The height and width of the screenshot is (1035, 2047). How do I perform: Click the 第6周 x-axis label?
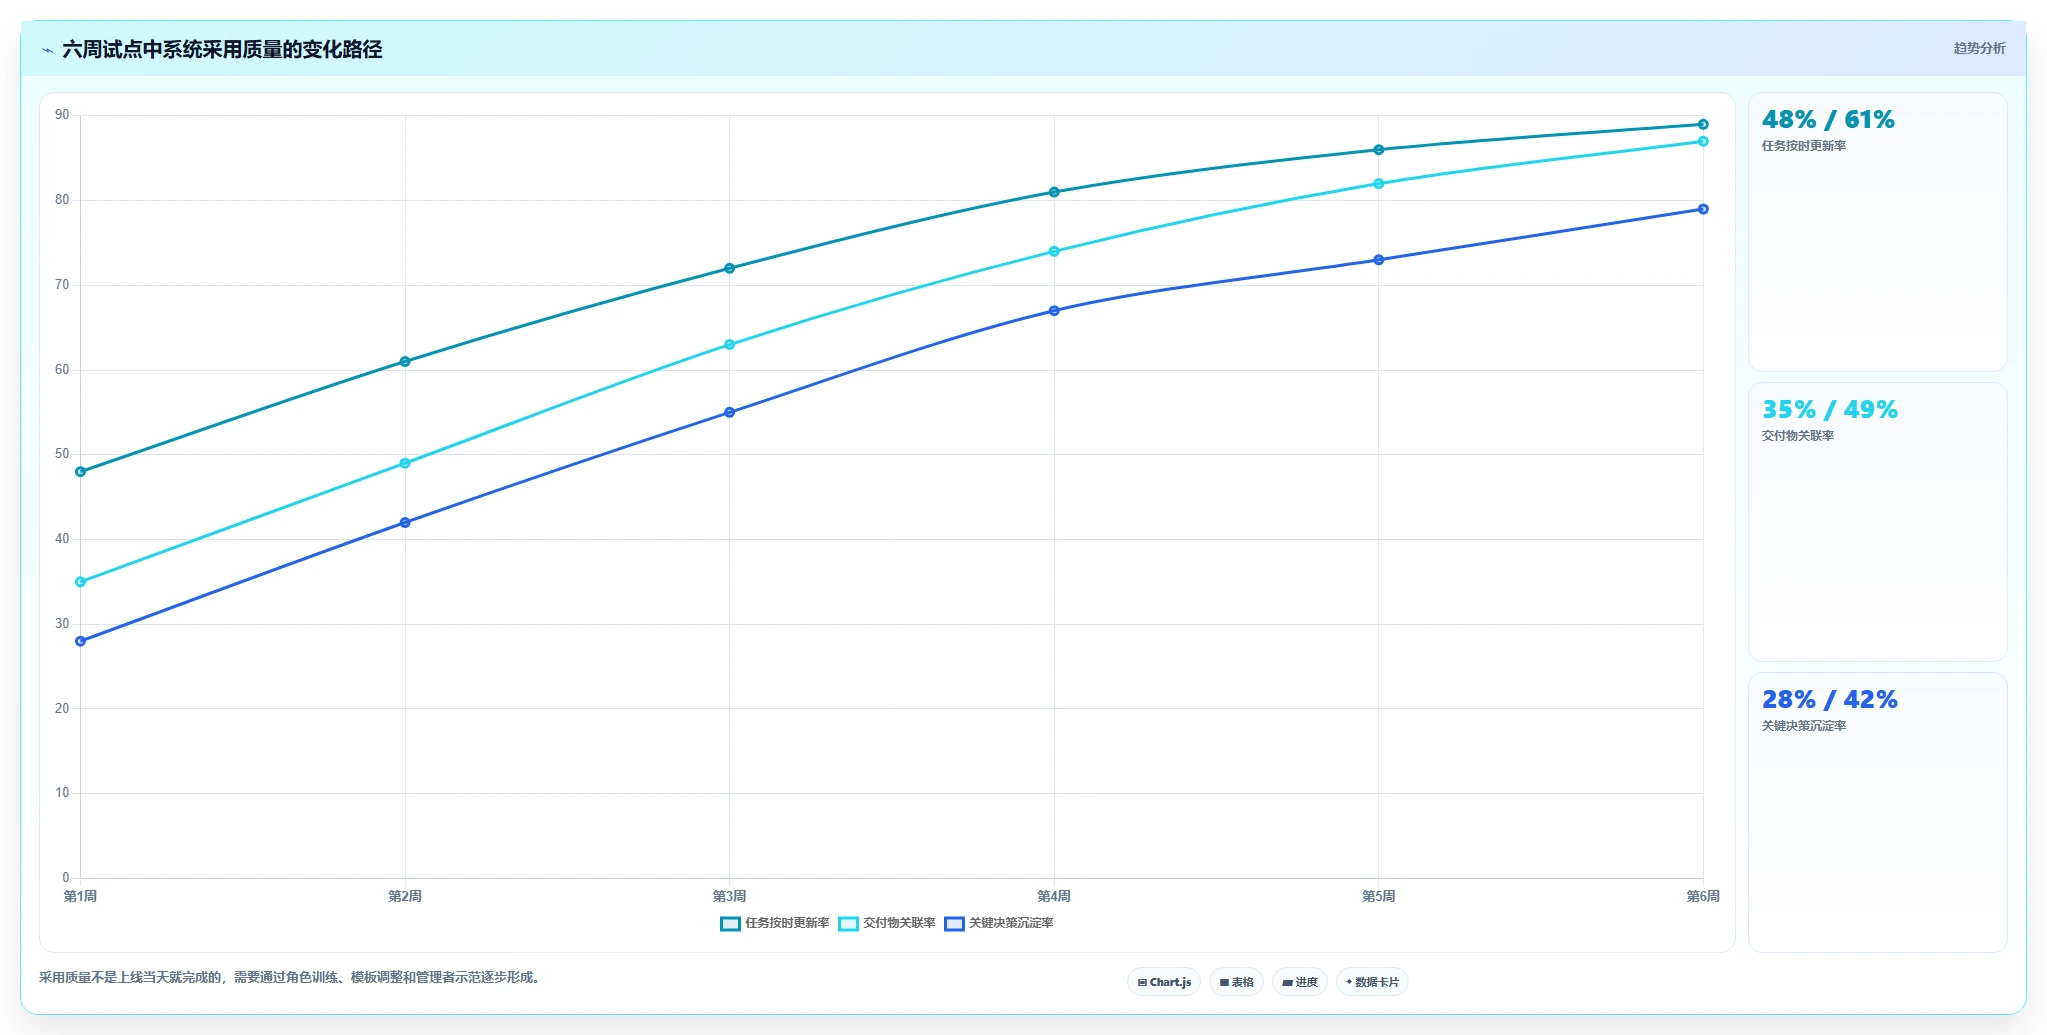click(1703, 896)
